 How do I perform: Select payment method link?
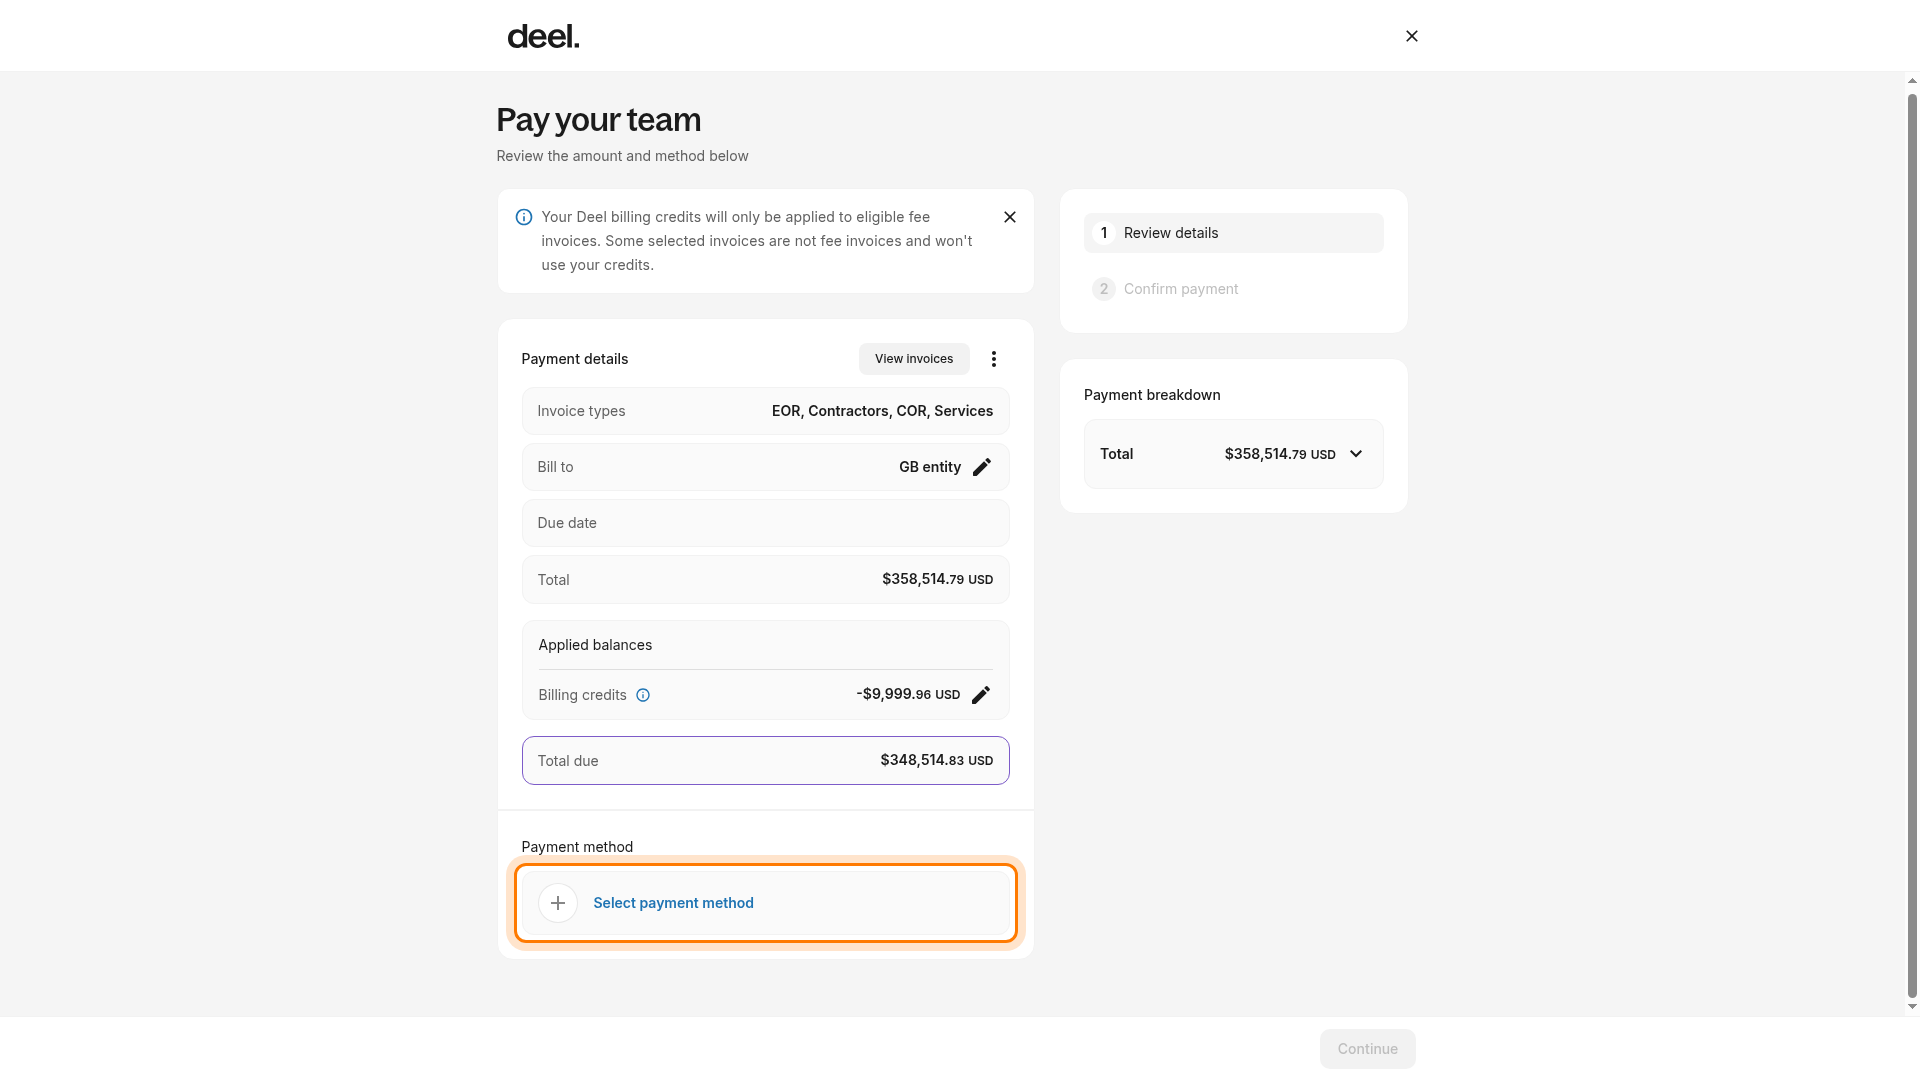pos(673,903)
